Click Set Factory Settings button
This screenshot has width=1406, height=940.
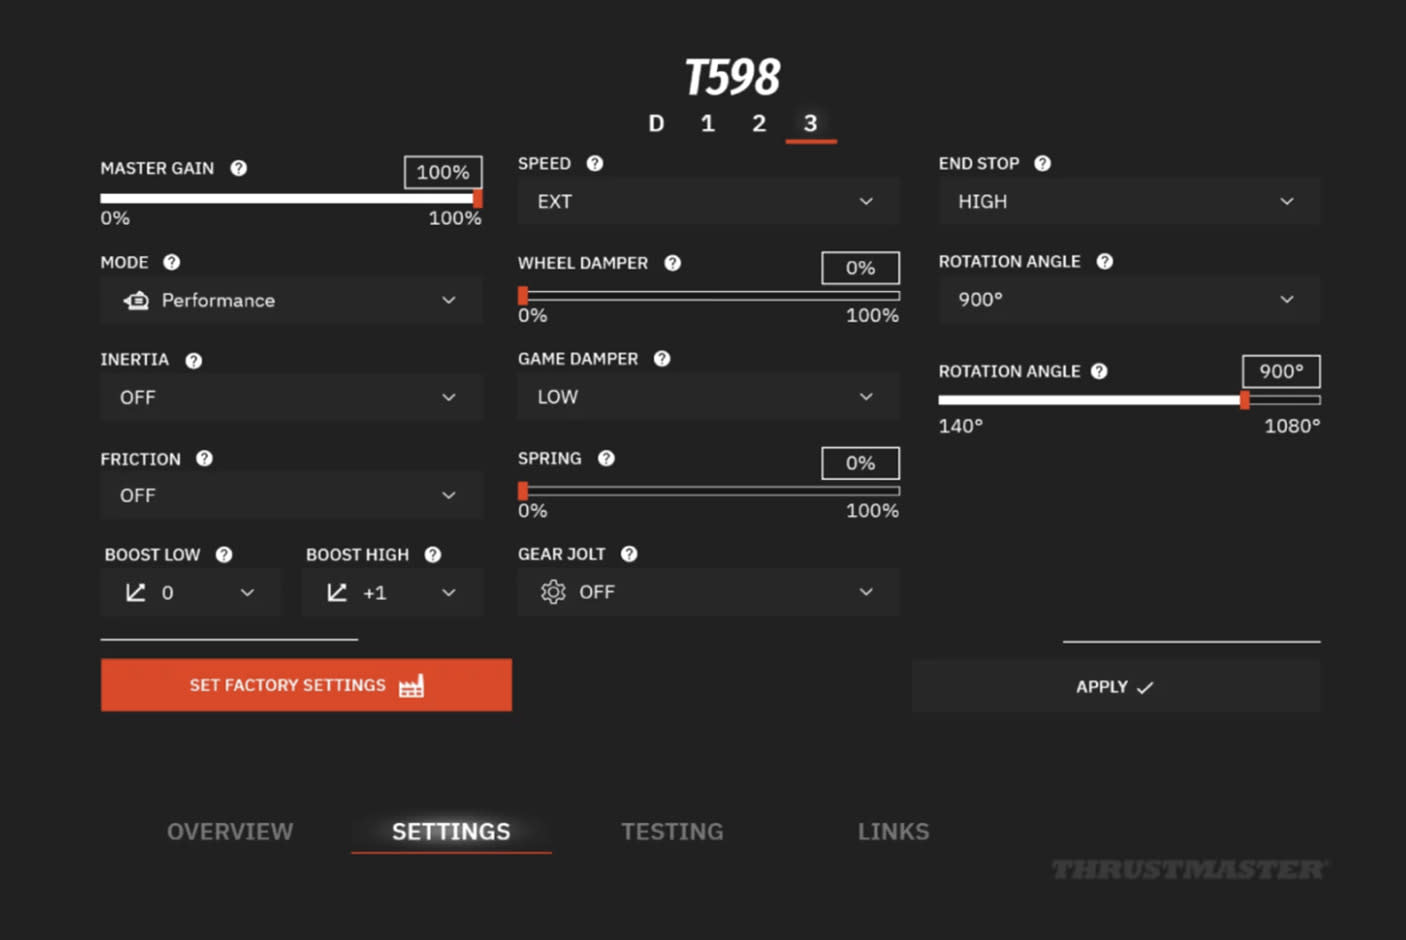pyautogui.click(x=306, y=685)
